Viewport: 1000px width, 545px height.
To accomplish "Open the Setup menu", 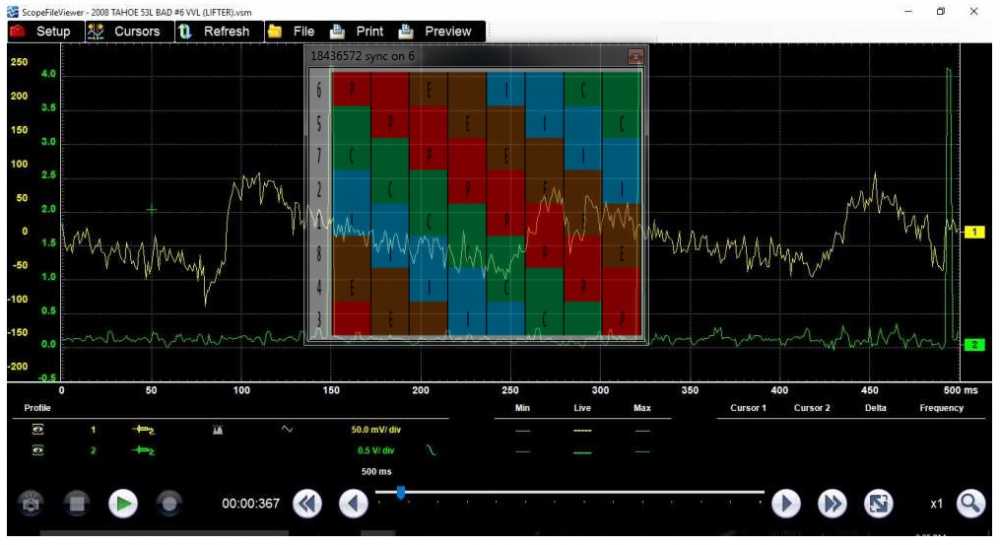I will coord(42,31).
